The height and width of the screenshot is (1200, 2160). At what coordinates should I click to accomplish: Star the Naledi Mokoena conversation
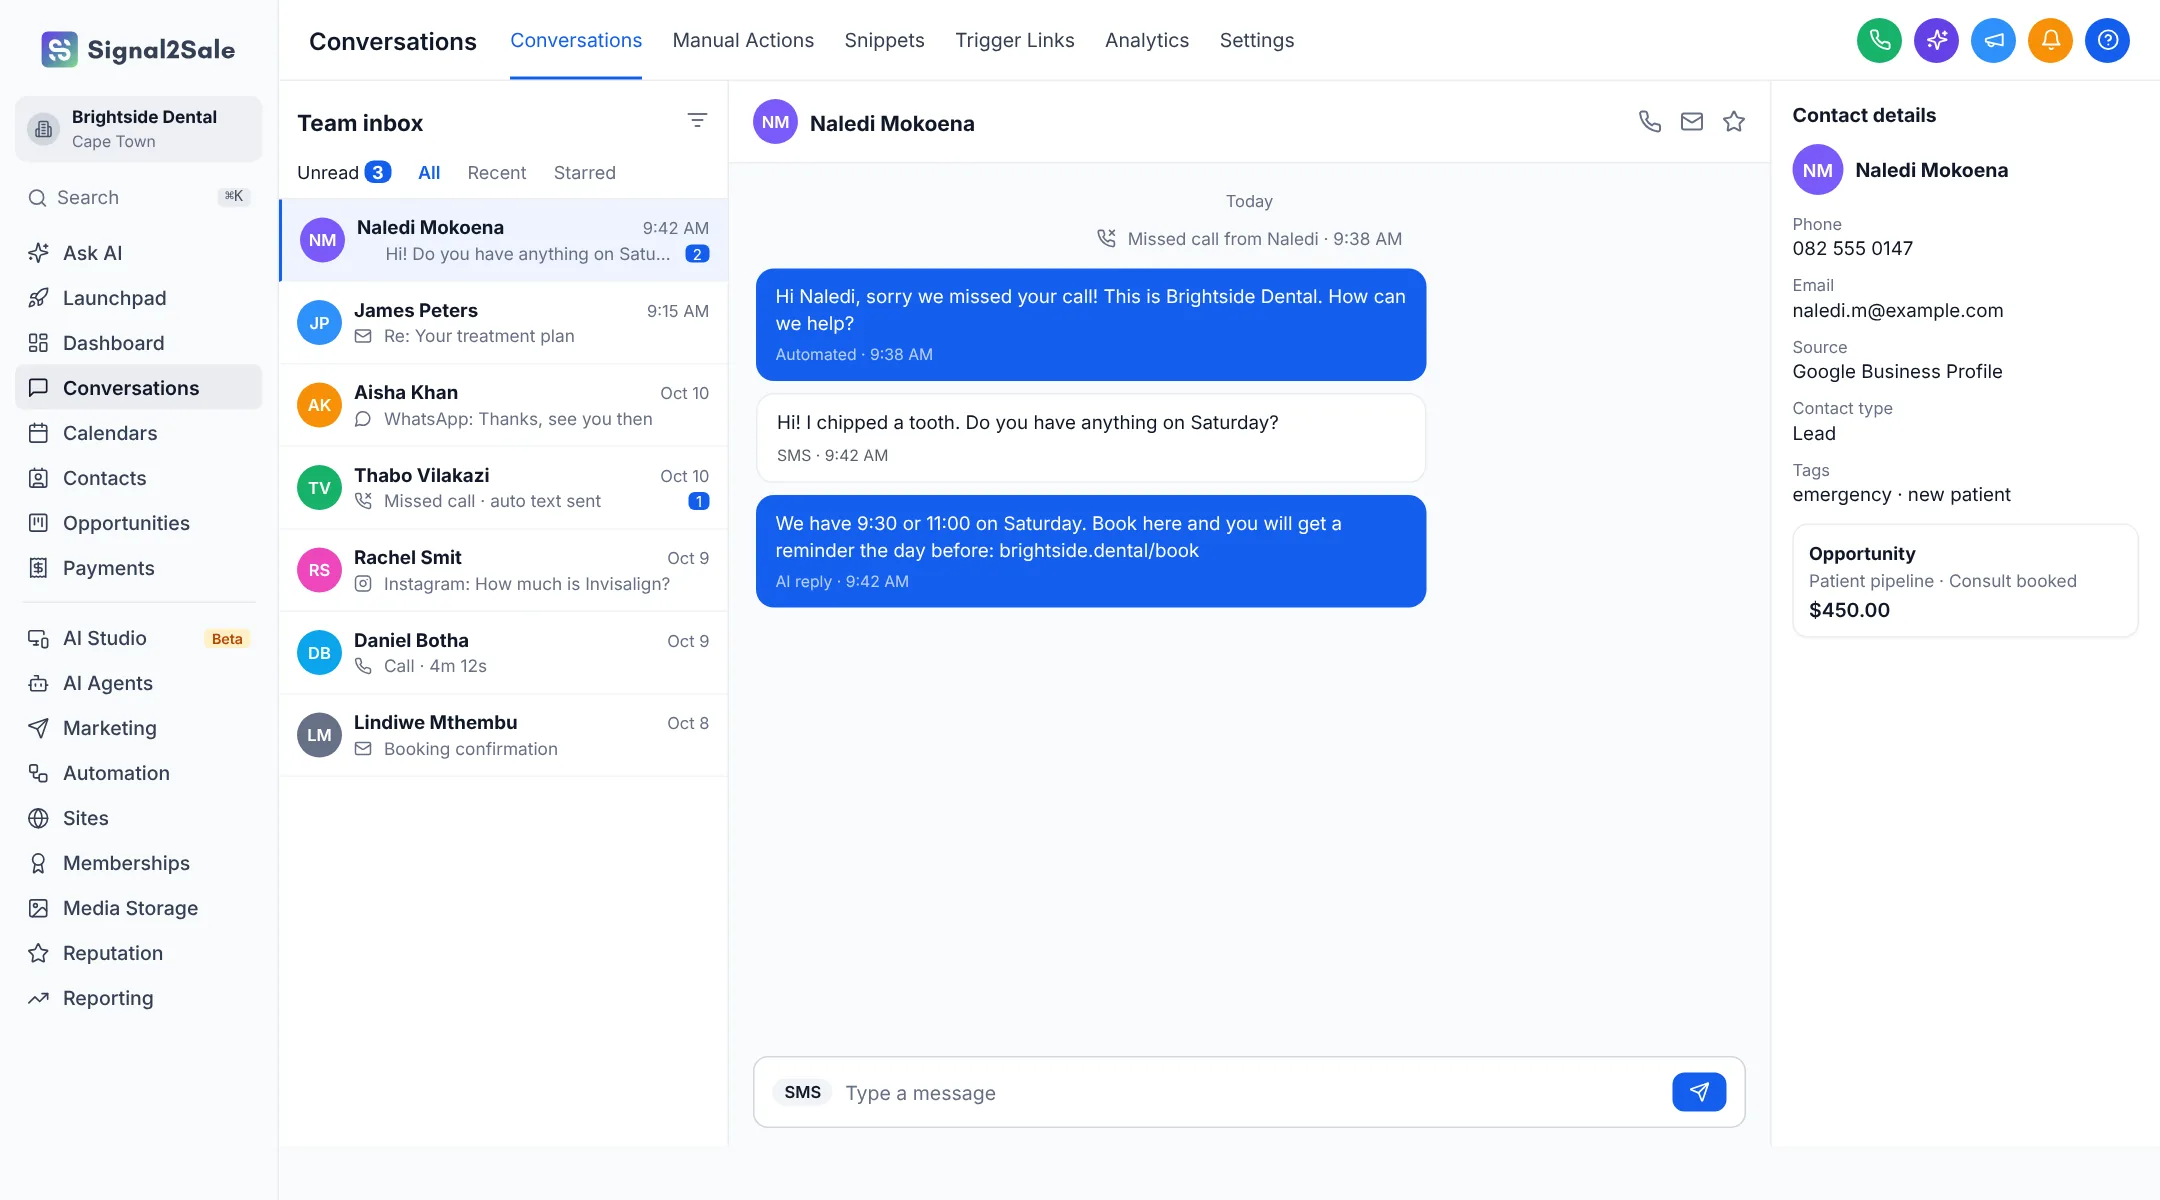pyautogui.click(x=1734, y=122)
